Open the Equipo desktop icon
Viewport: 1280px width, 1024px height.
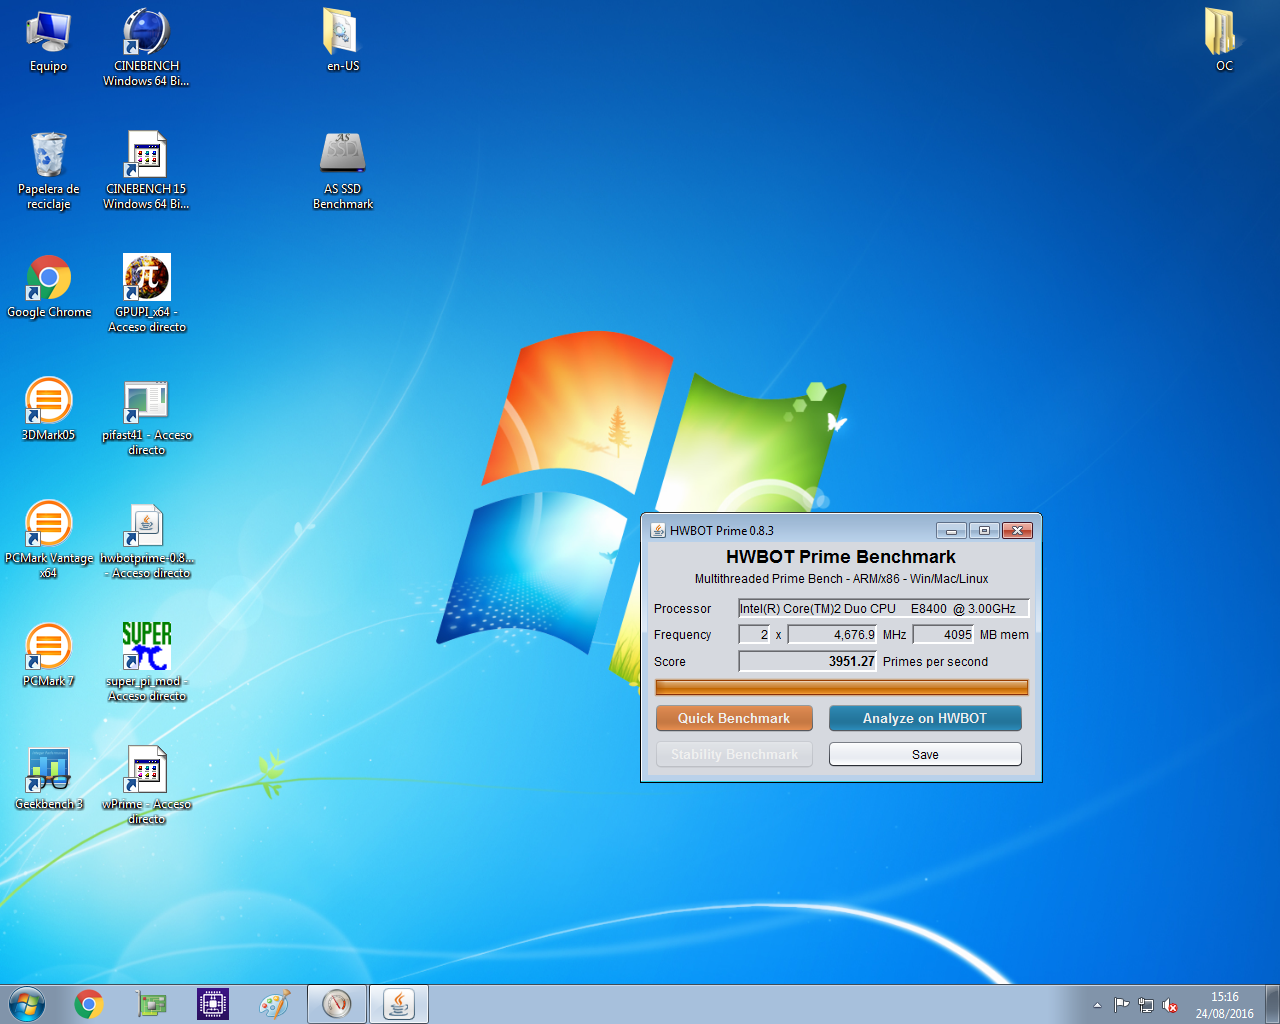pyautogui.click(x=48, y=42)
